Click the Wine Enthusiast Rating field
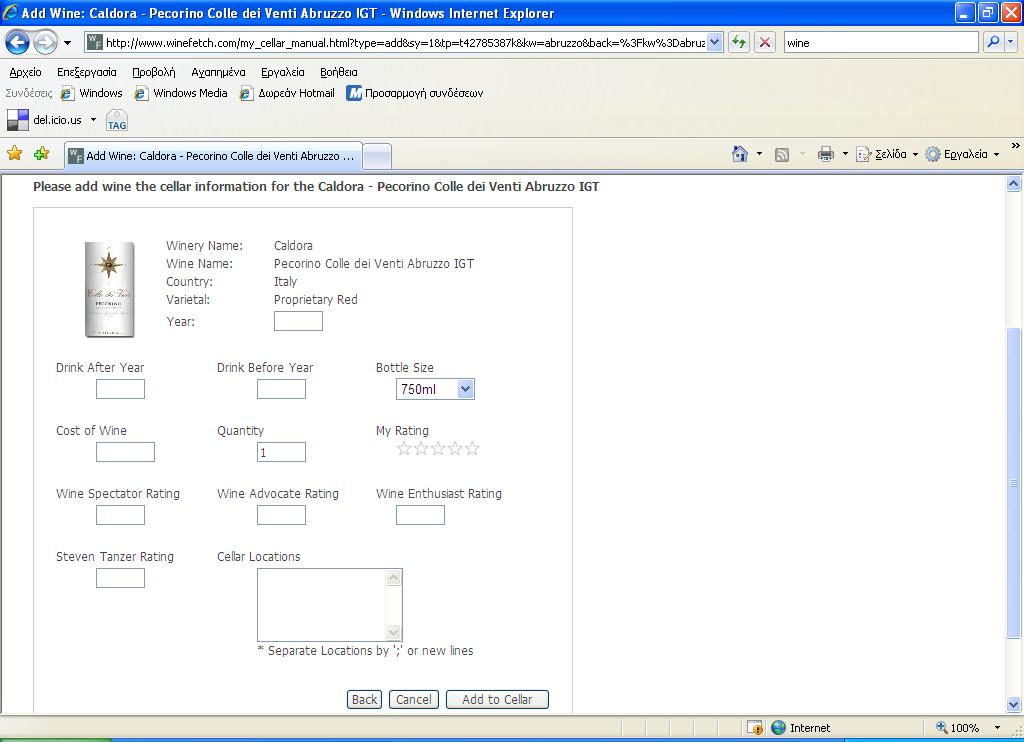This screenshot has width=1024, height=742. tap(420, 515)
